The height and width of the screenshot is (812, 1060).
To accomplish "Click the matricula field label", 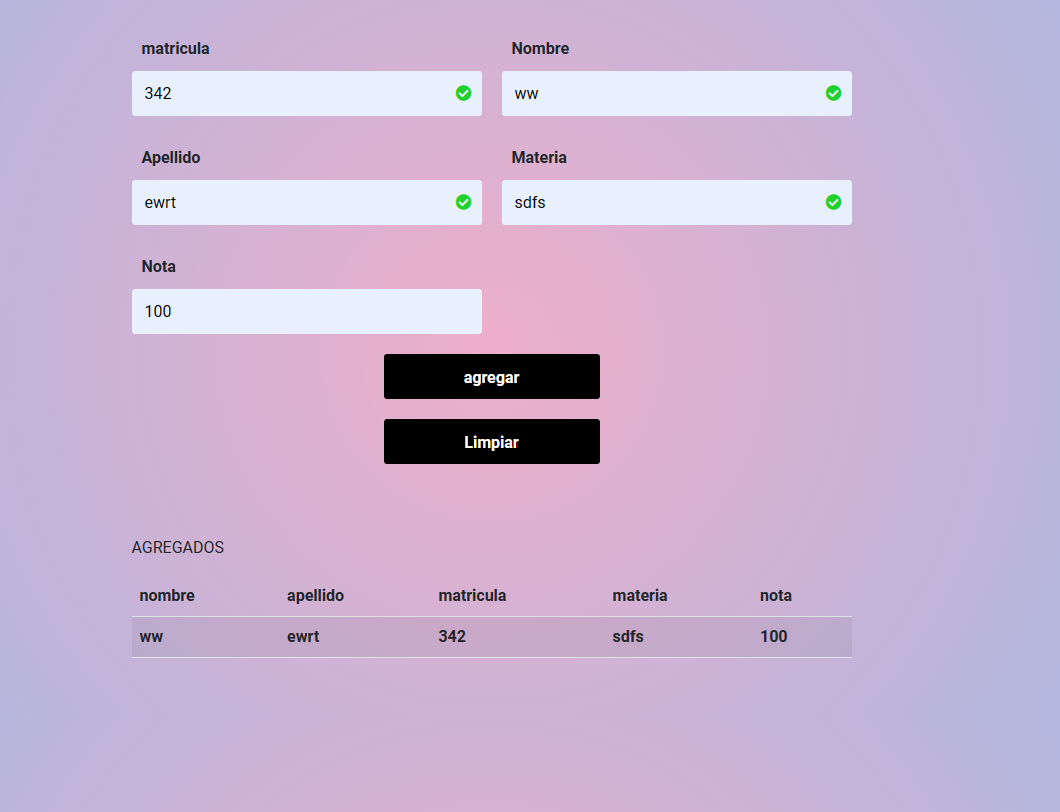I will tap(175, 48).
